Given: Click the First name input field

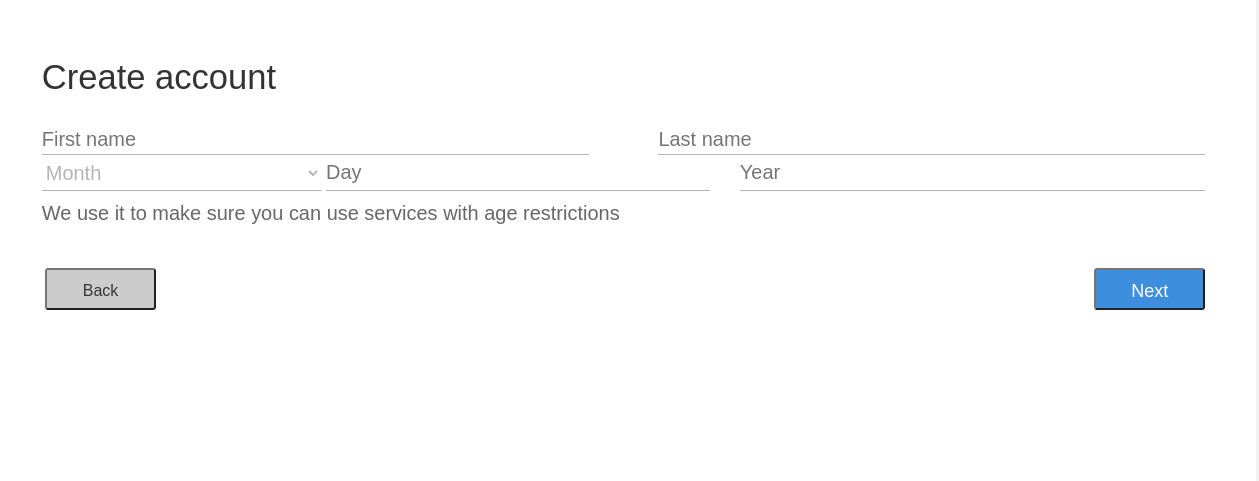Looking at the screenshot, I should (315, 140).
